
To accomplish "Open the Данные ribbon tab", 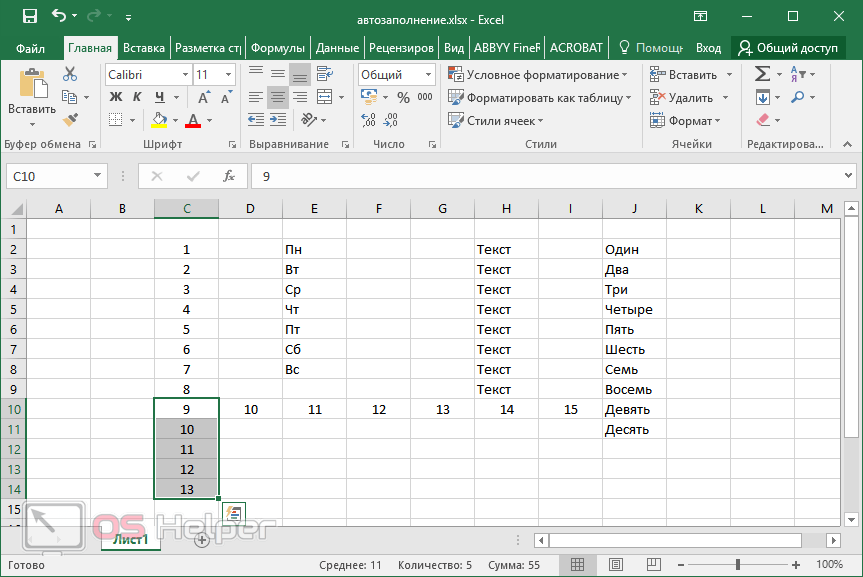I will point(336,48).
